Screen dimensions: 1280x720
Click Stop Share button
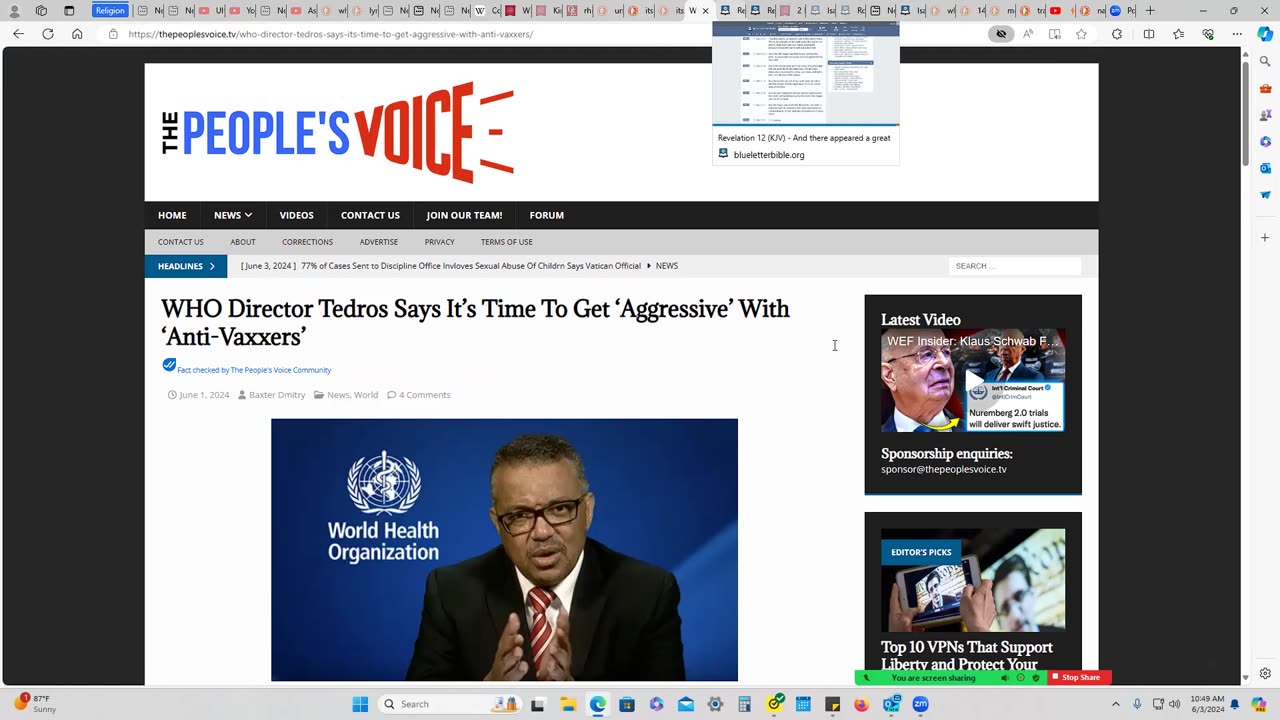1080,677
